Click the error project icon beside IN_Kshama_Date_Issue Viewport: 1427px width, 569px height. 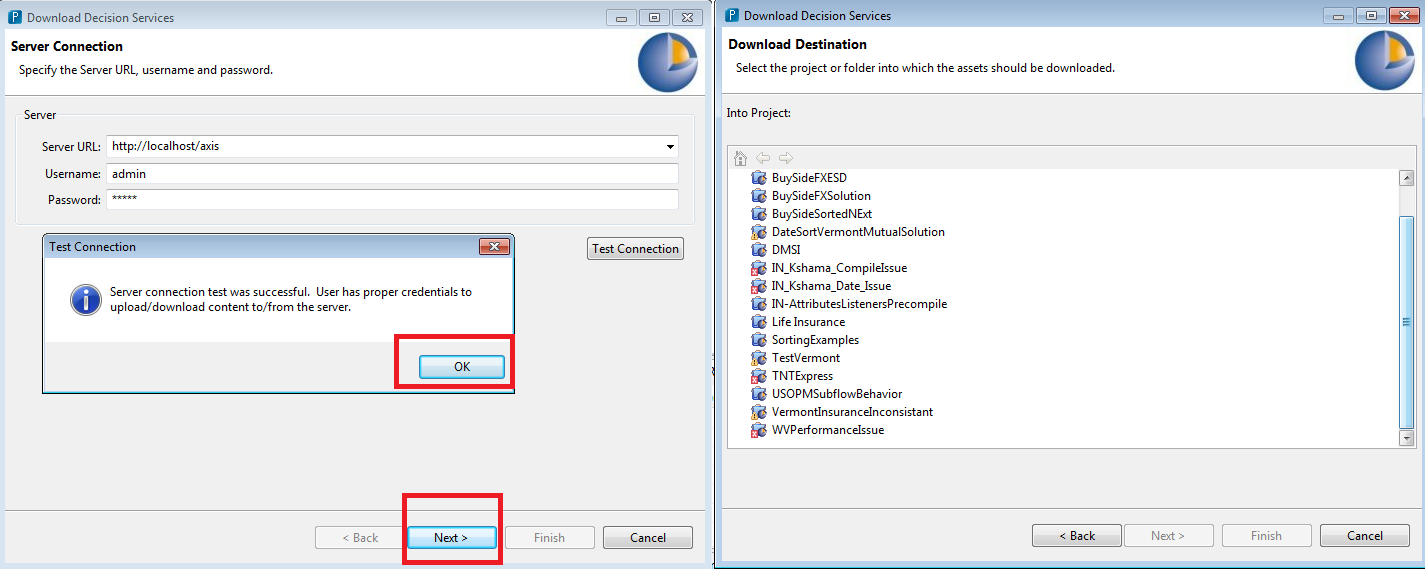coord(759,286)
